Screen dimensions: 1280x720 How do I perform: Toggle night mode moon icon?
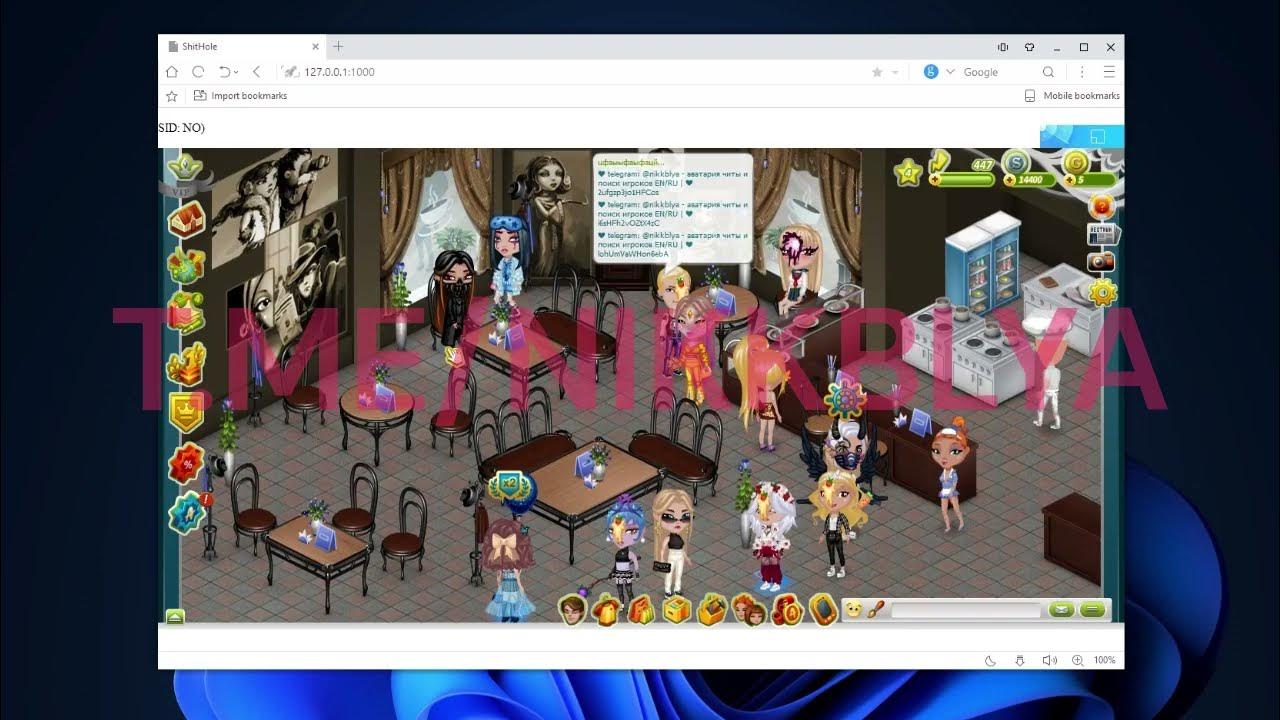pyautogui.click(x=990, y=660)
